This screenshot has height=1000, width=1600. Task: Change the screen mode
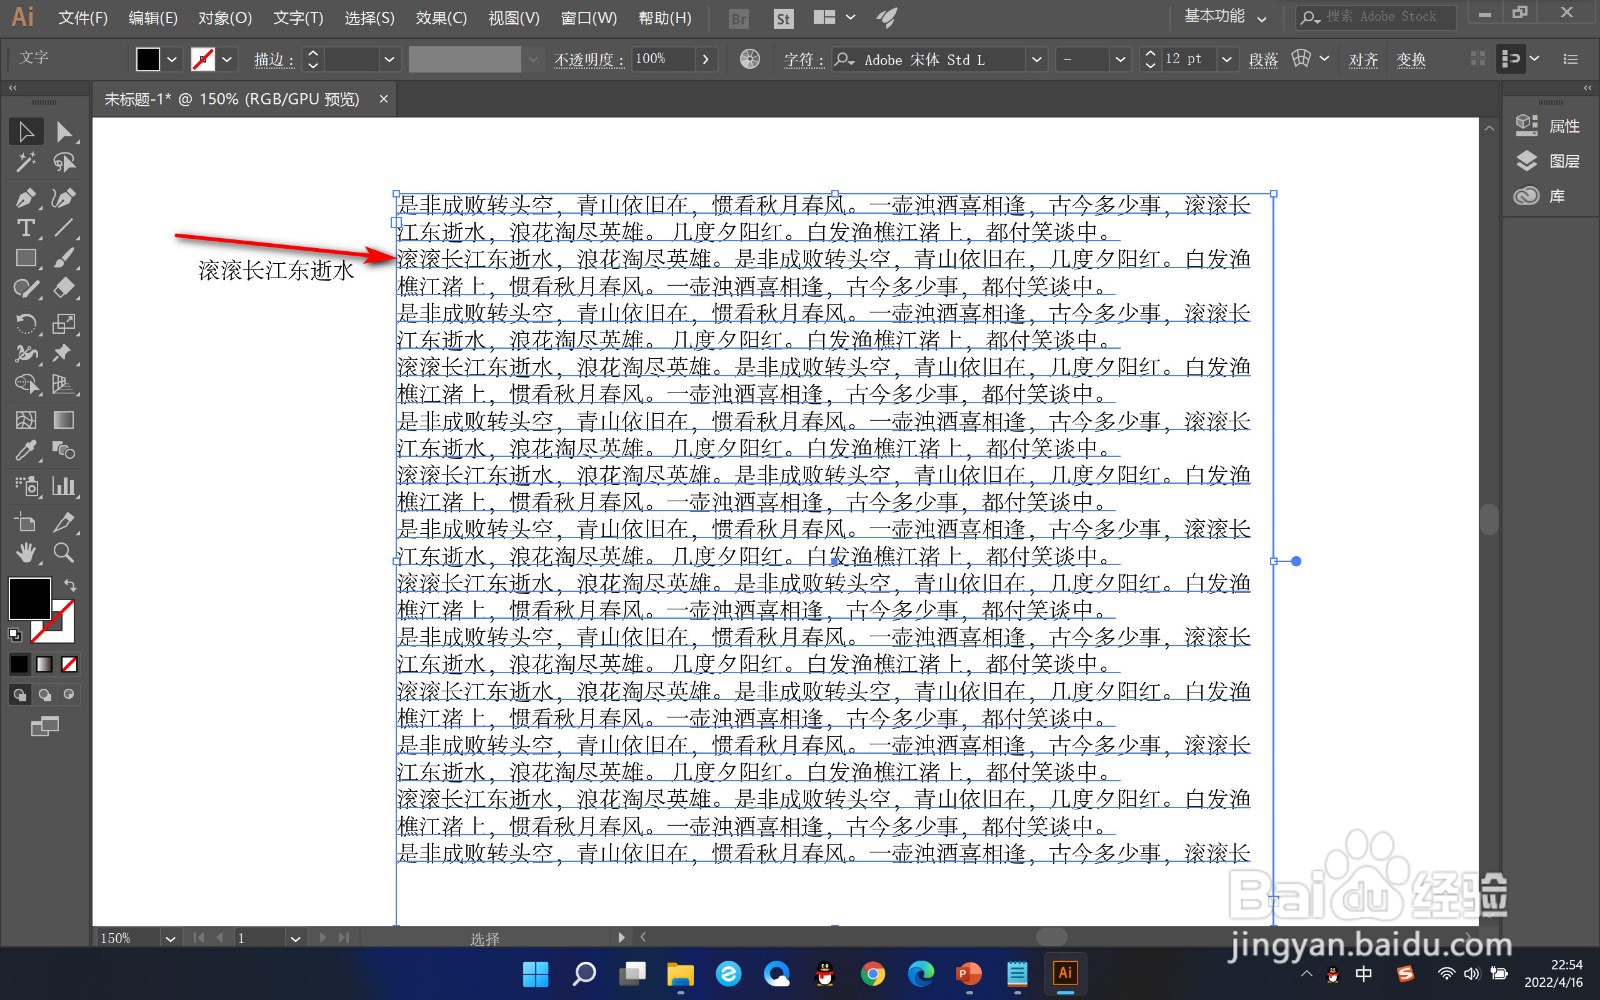(x=45, y=727)
